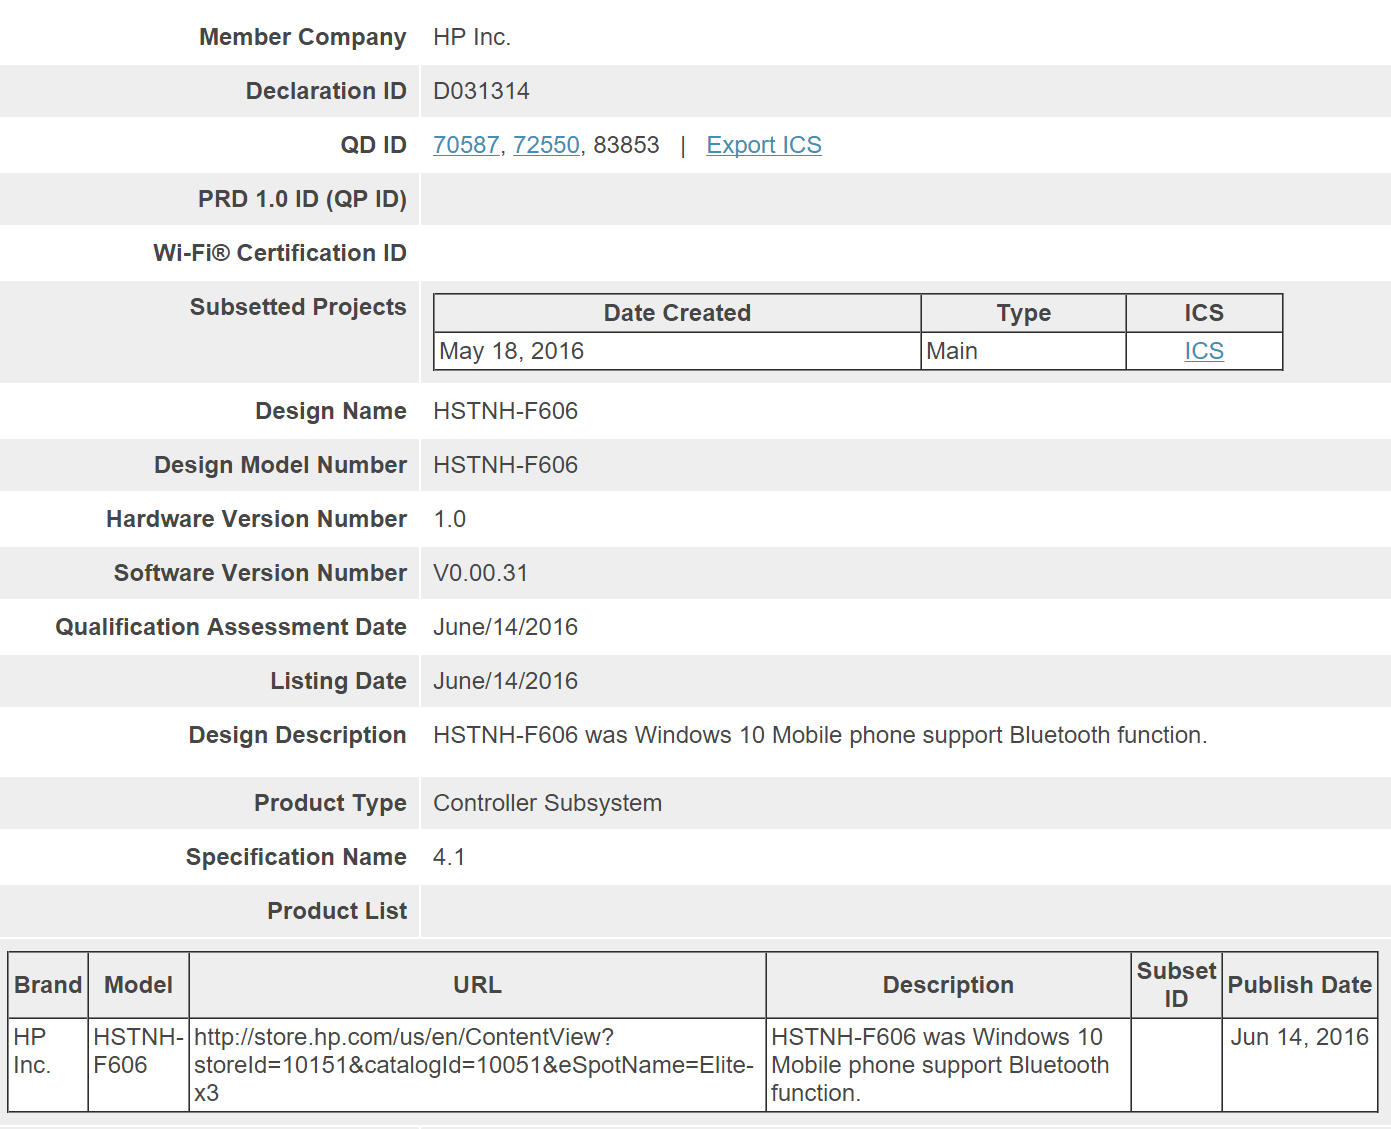Click the Brand column header
Screen dimensions: 1391x1129
click(x=48, y=985)
